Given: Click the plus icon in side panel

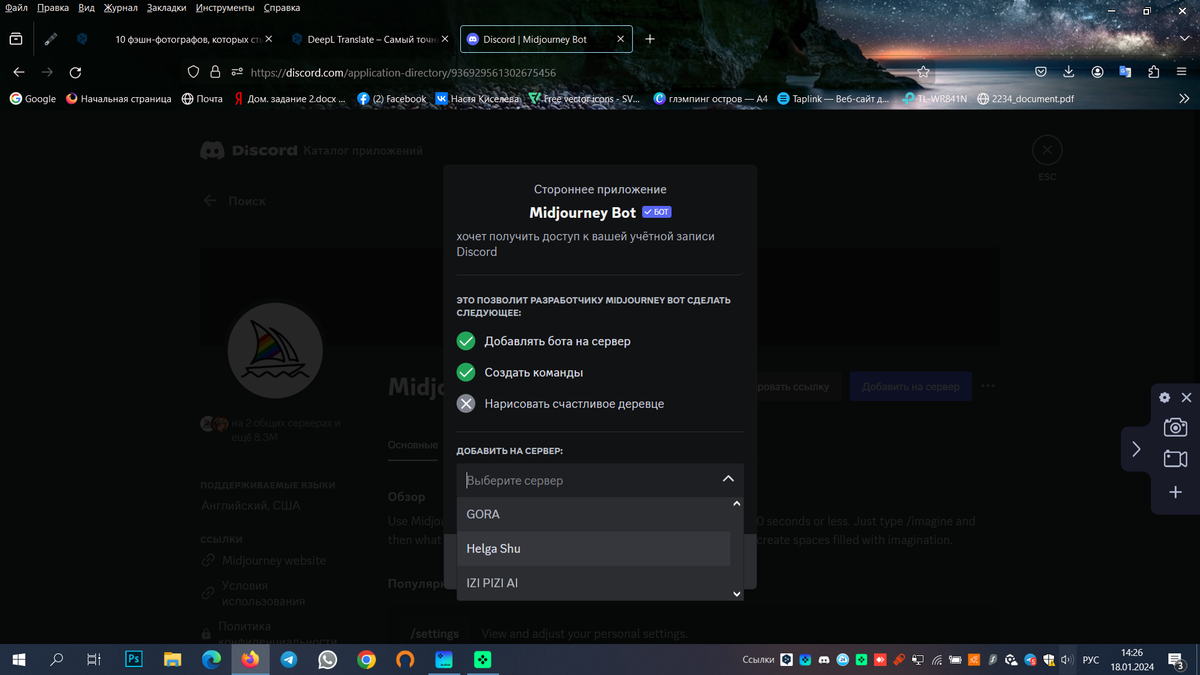Looking at the screenshot, I should pos(1175,493).
